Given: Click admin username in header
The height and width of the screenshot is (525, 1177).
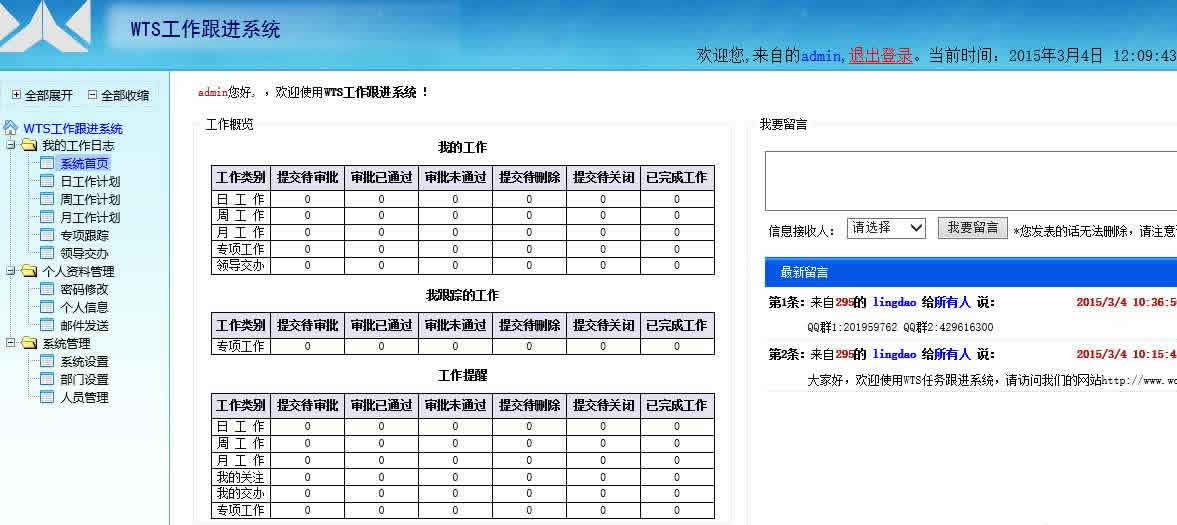Looking at the screenshot, I should (x=821, y=56).
